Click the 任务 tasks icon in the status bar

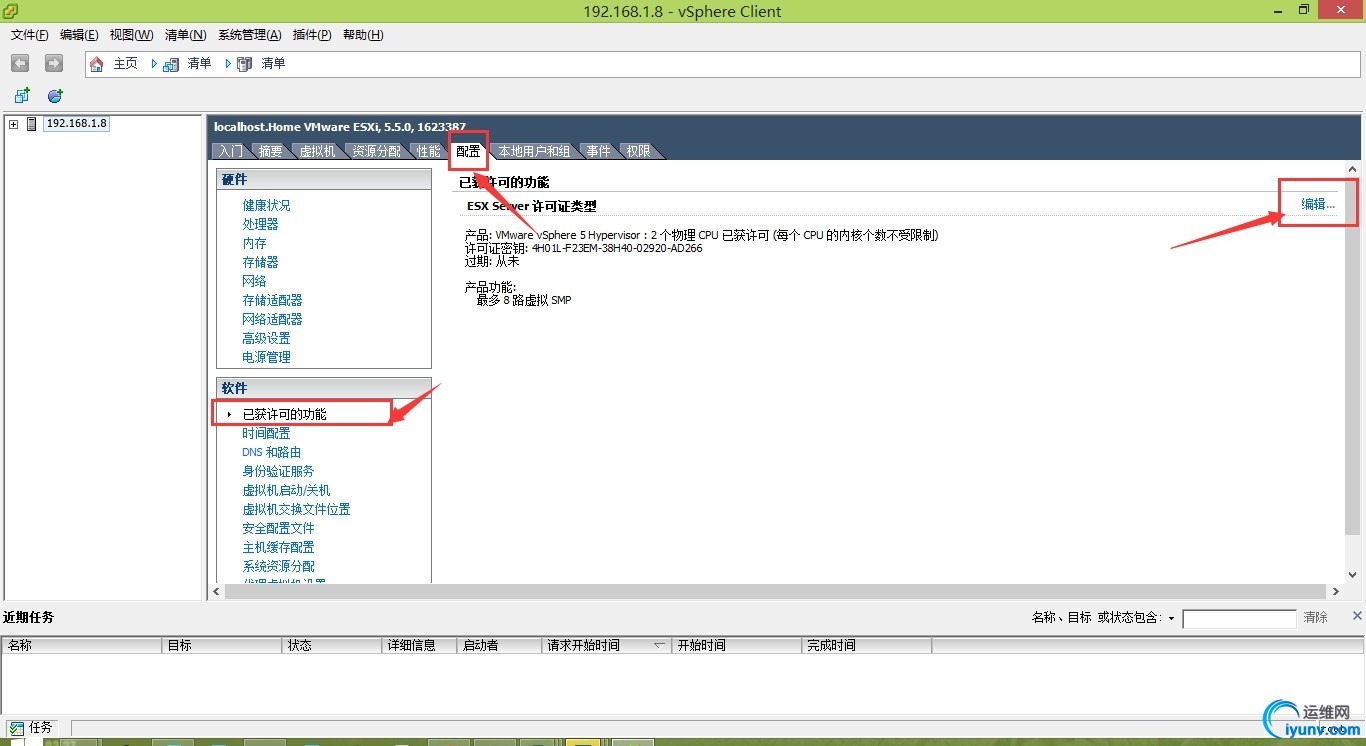16,728
